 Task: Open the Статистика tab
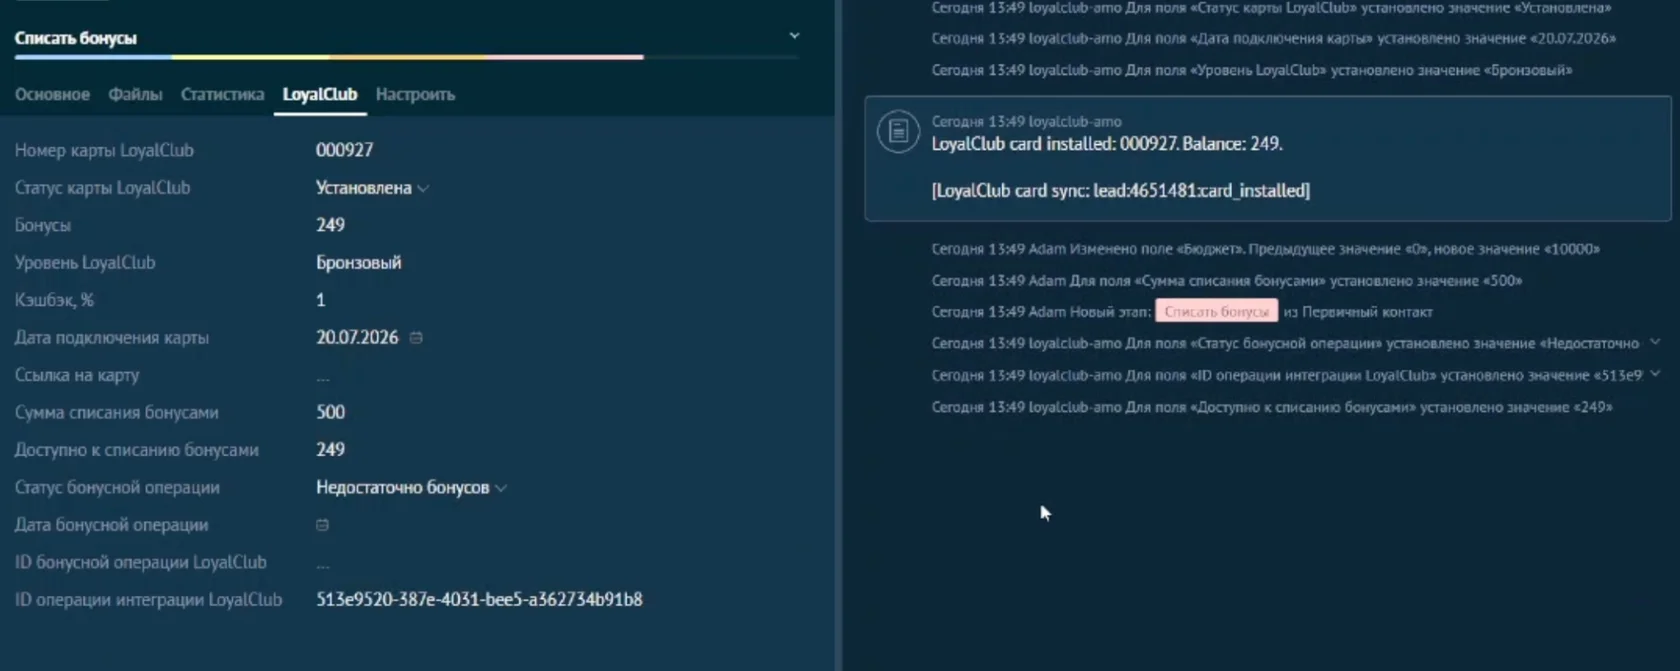(222, 94)
